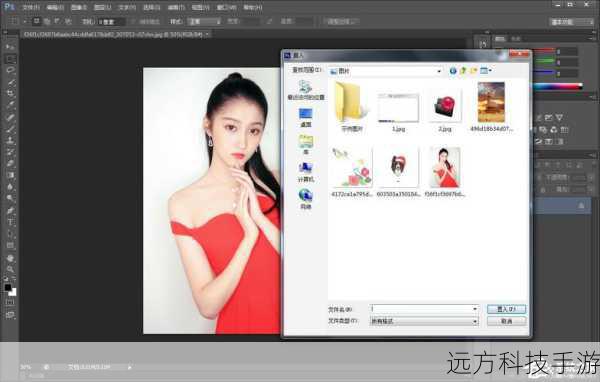Open the tool preset picker arrow
The width and height of the screenshot is (600, 382).
(25, 22)
